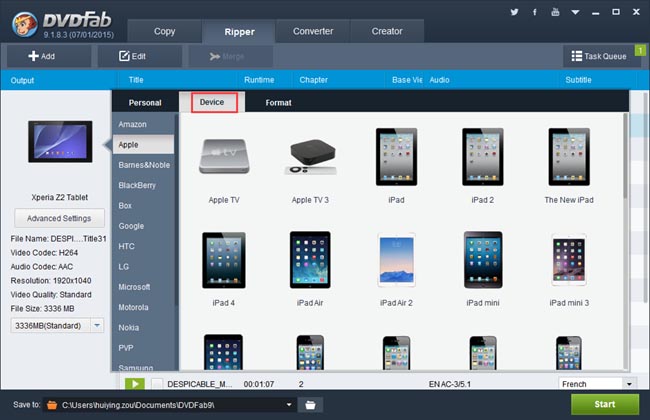Open the Device profile tab
Screen dimensions: 650x420
coord(212,102)
